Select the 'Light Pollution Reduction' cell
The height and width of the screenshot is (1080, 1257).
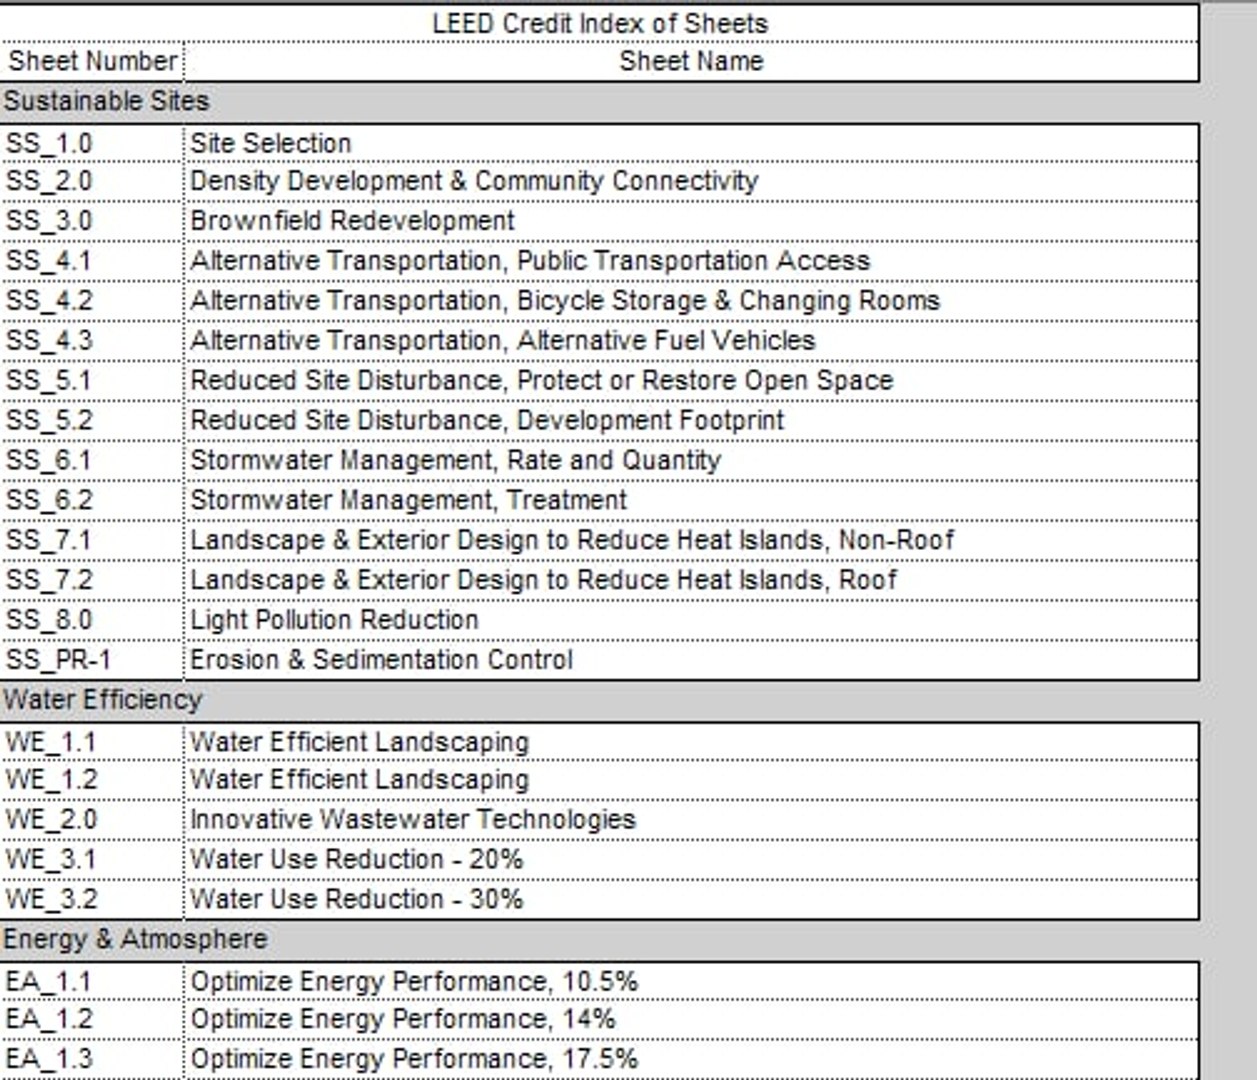(x=692, y=620)
